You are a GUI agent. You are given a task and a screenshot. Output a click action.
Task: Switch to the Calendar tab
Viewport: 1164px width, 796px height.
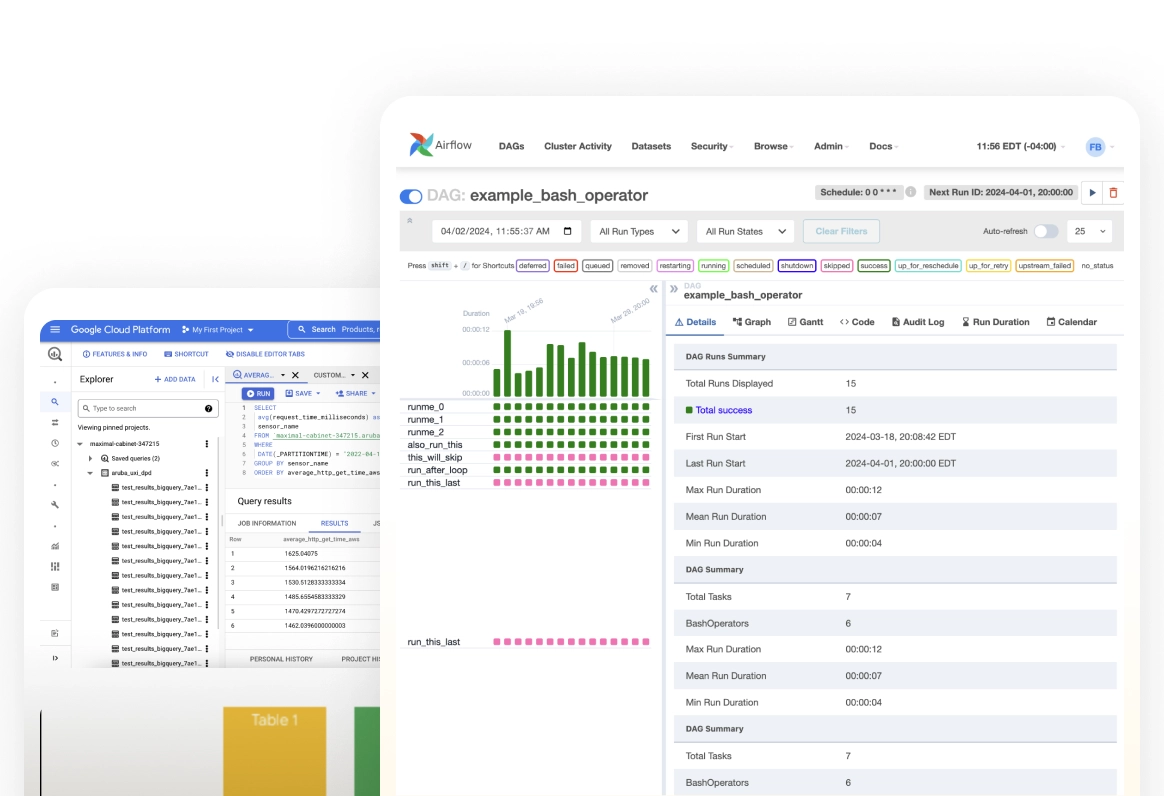point(1071,322)
